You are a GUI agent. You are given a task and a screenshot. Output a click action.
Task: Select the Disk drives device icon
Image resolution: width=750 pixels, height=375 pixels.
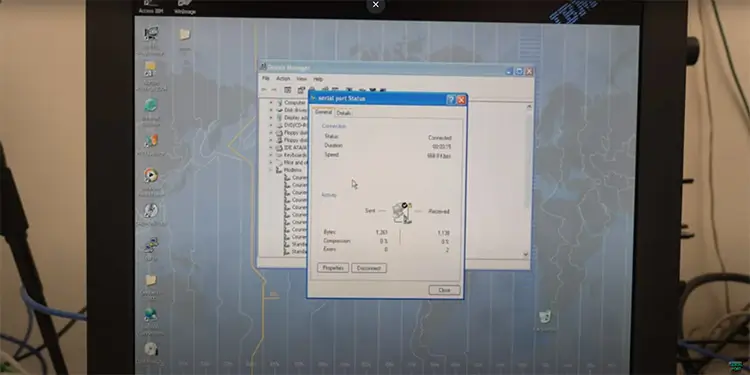[x=280, y=110]
